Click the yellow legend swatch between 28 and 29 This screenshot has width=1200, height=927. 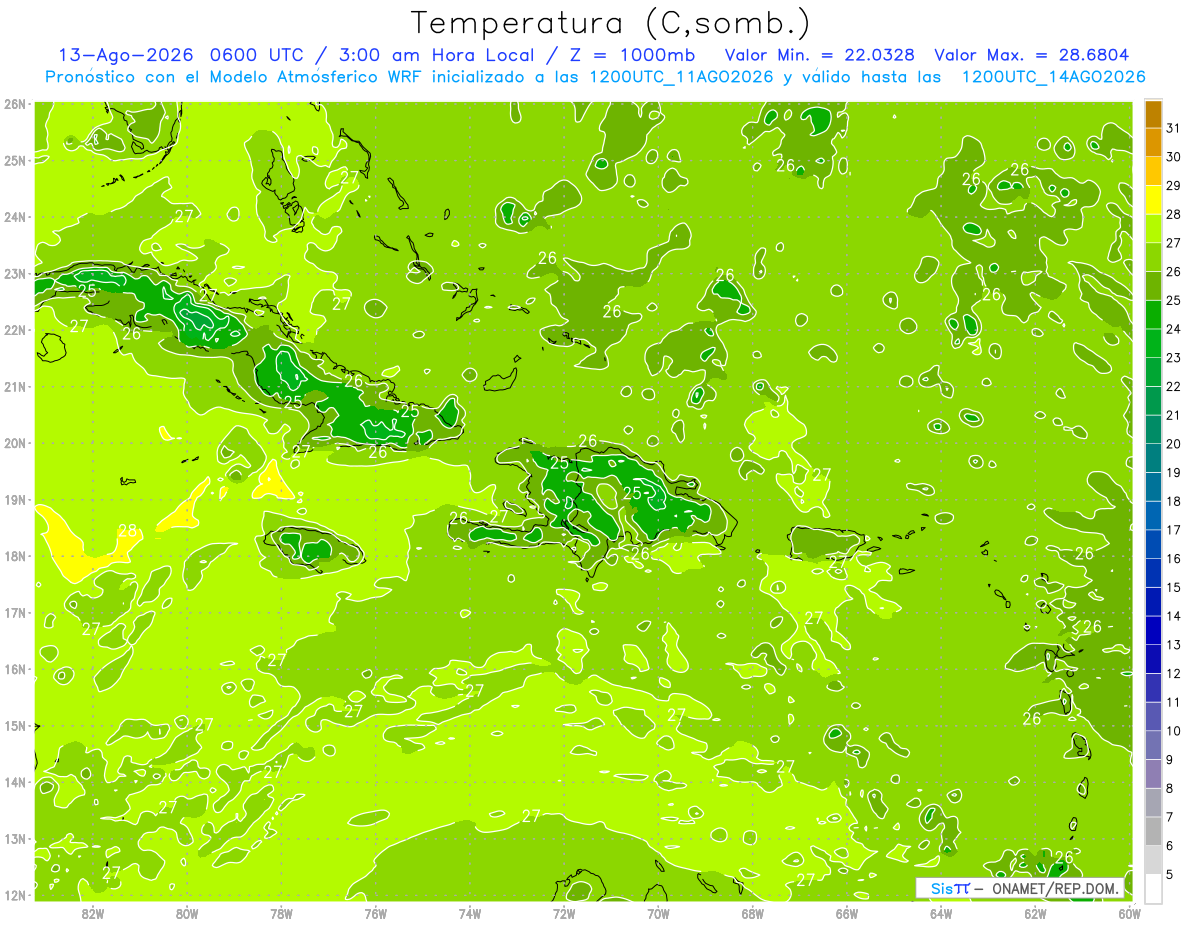point(1153,200)
